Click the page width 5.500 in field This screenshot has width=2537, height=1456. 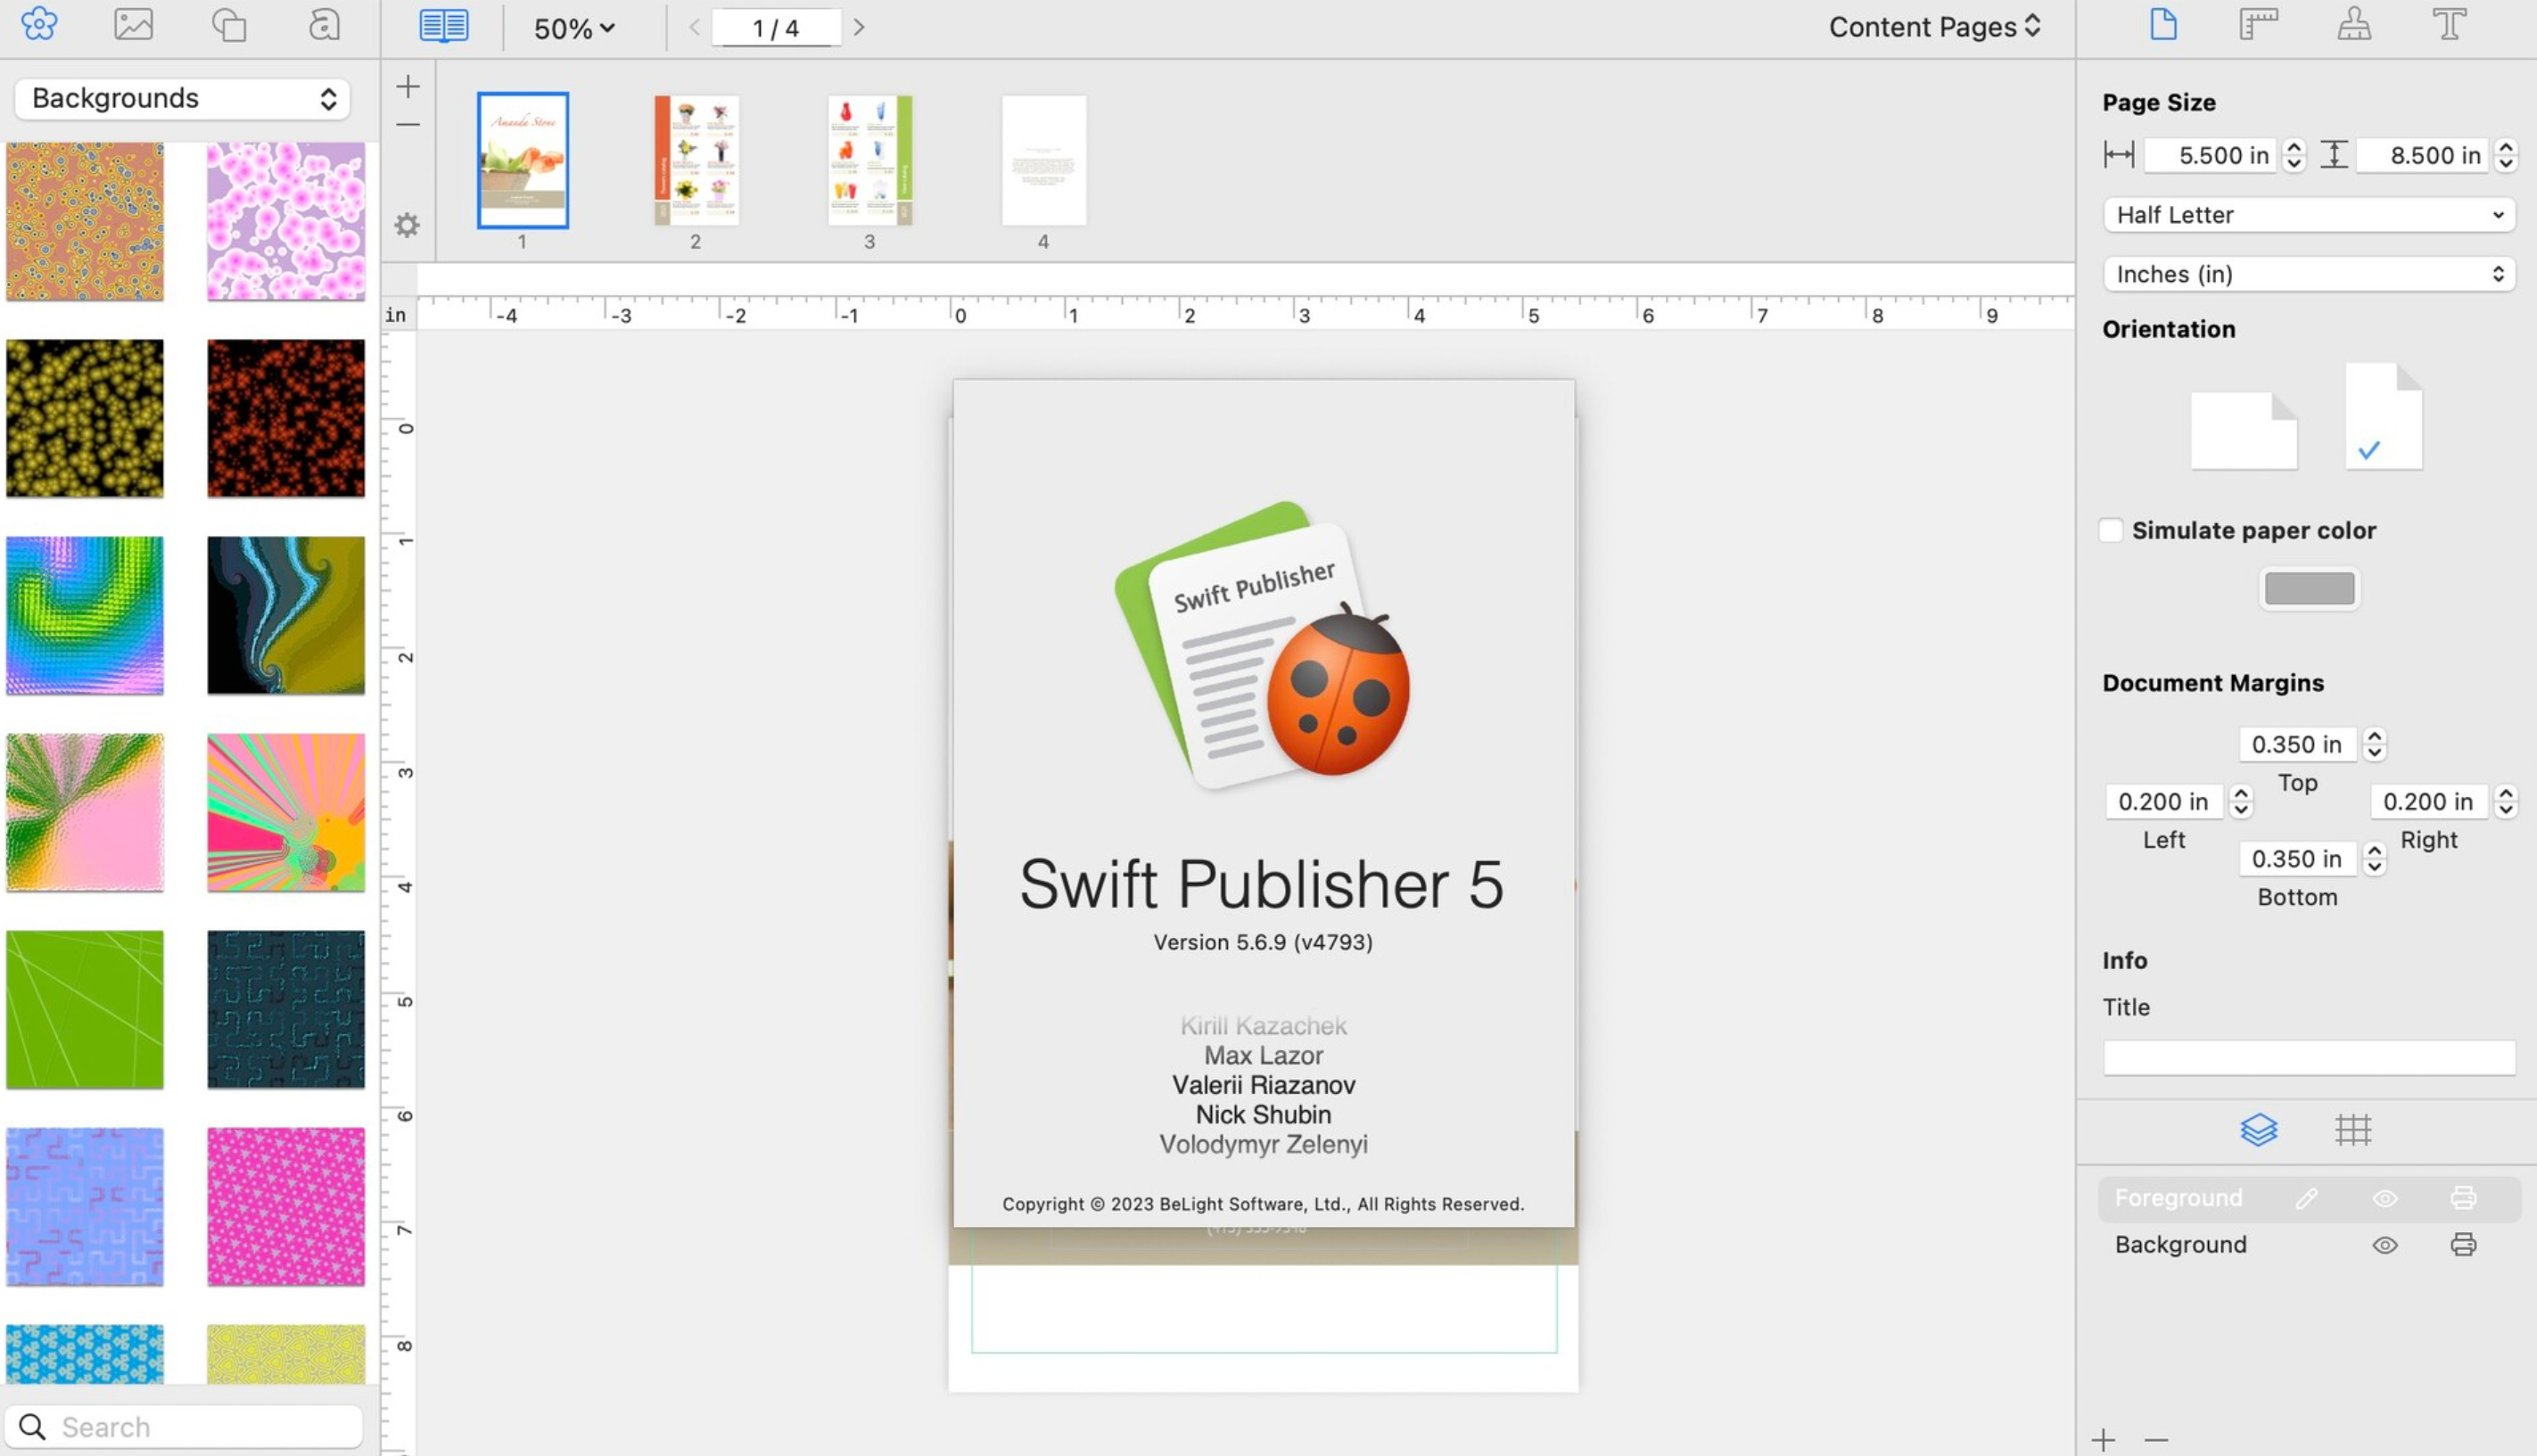[x=2211, y=155]
